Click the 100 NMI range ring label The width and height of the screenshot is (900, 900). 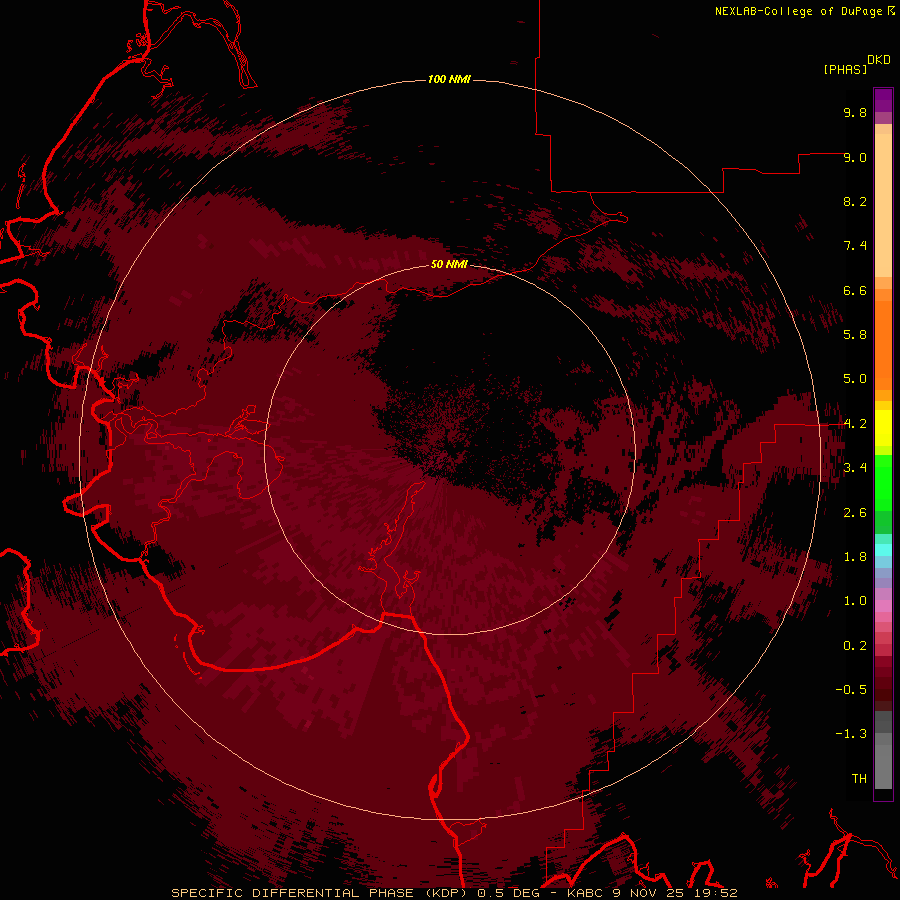[449, 79]
